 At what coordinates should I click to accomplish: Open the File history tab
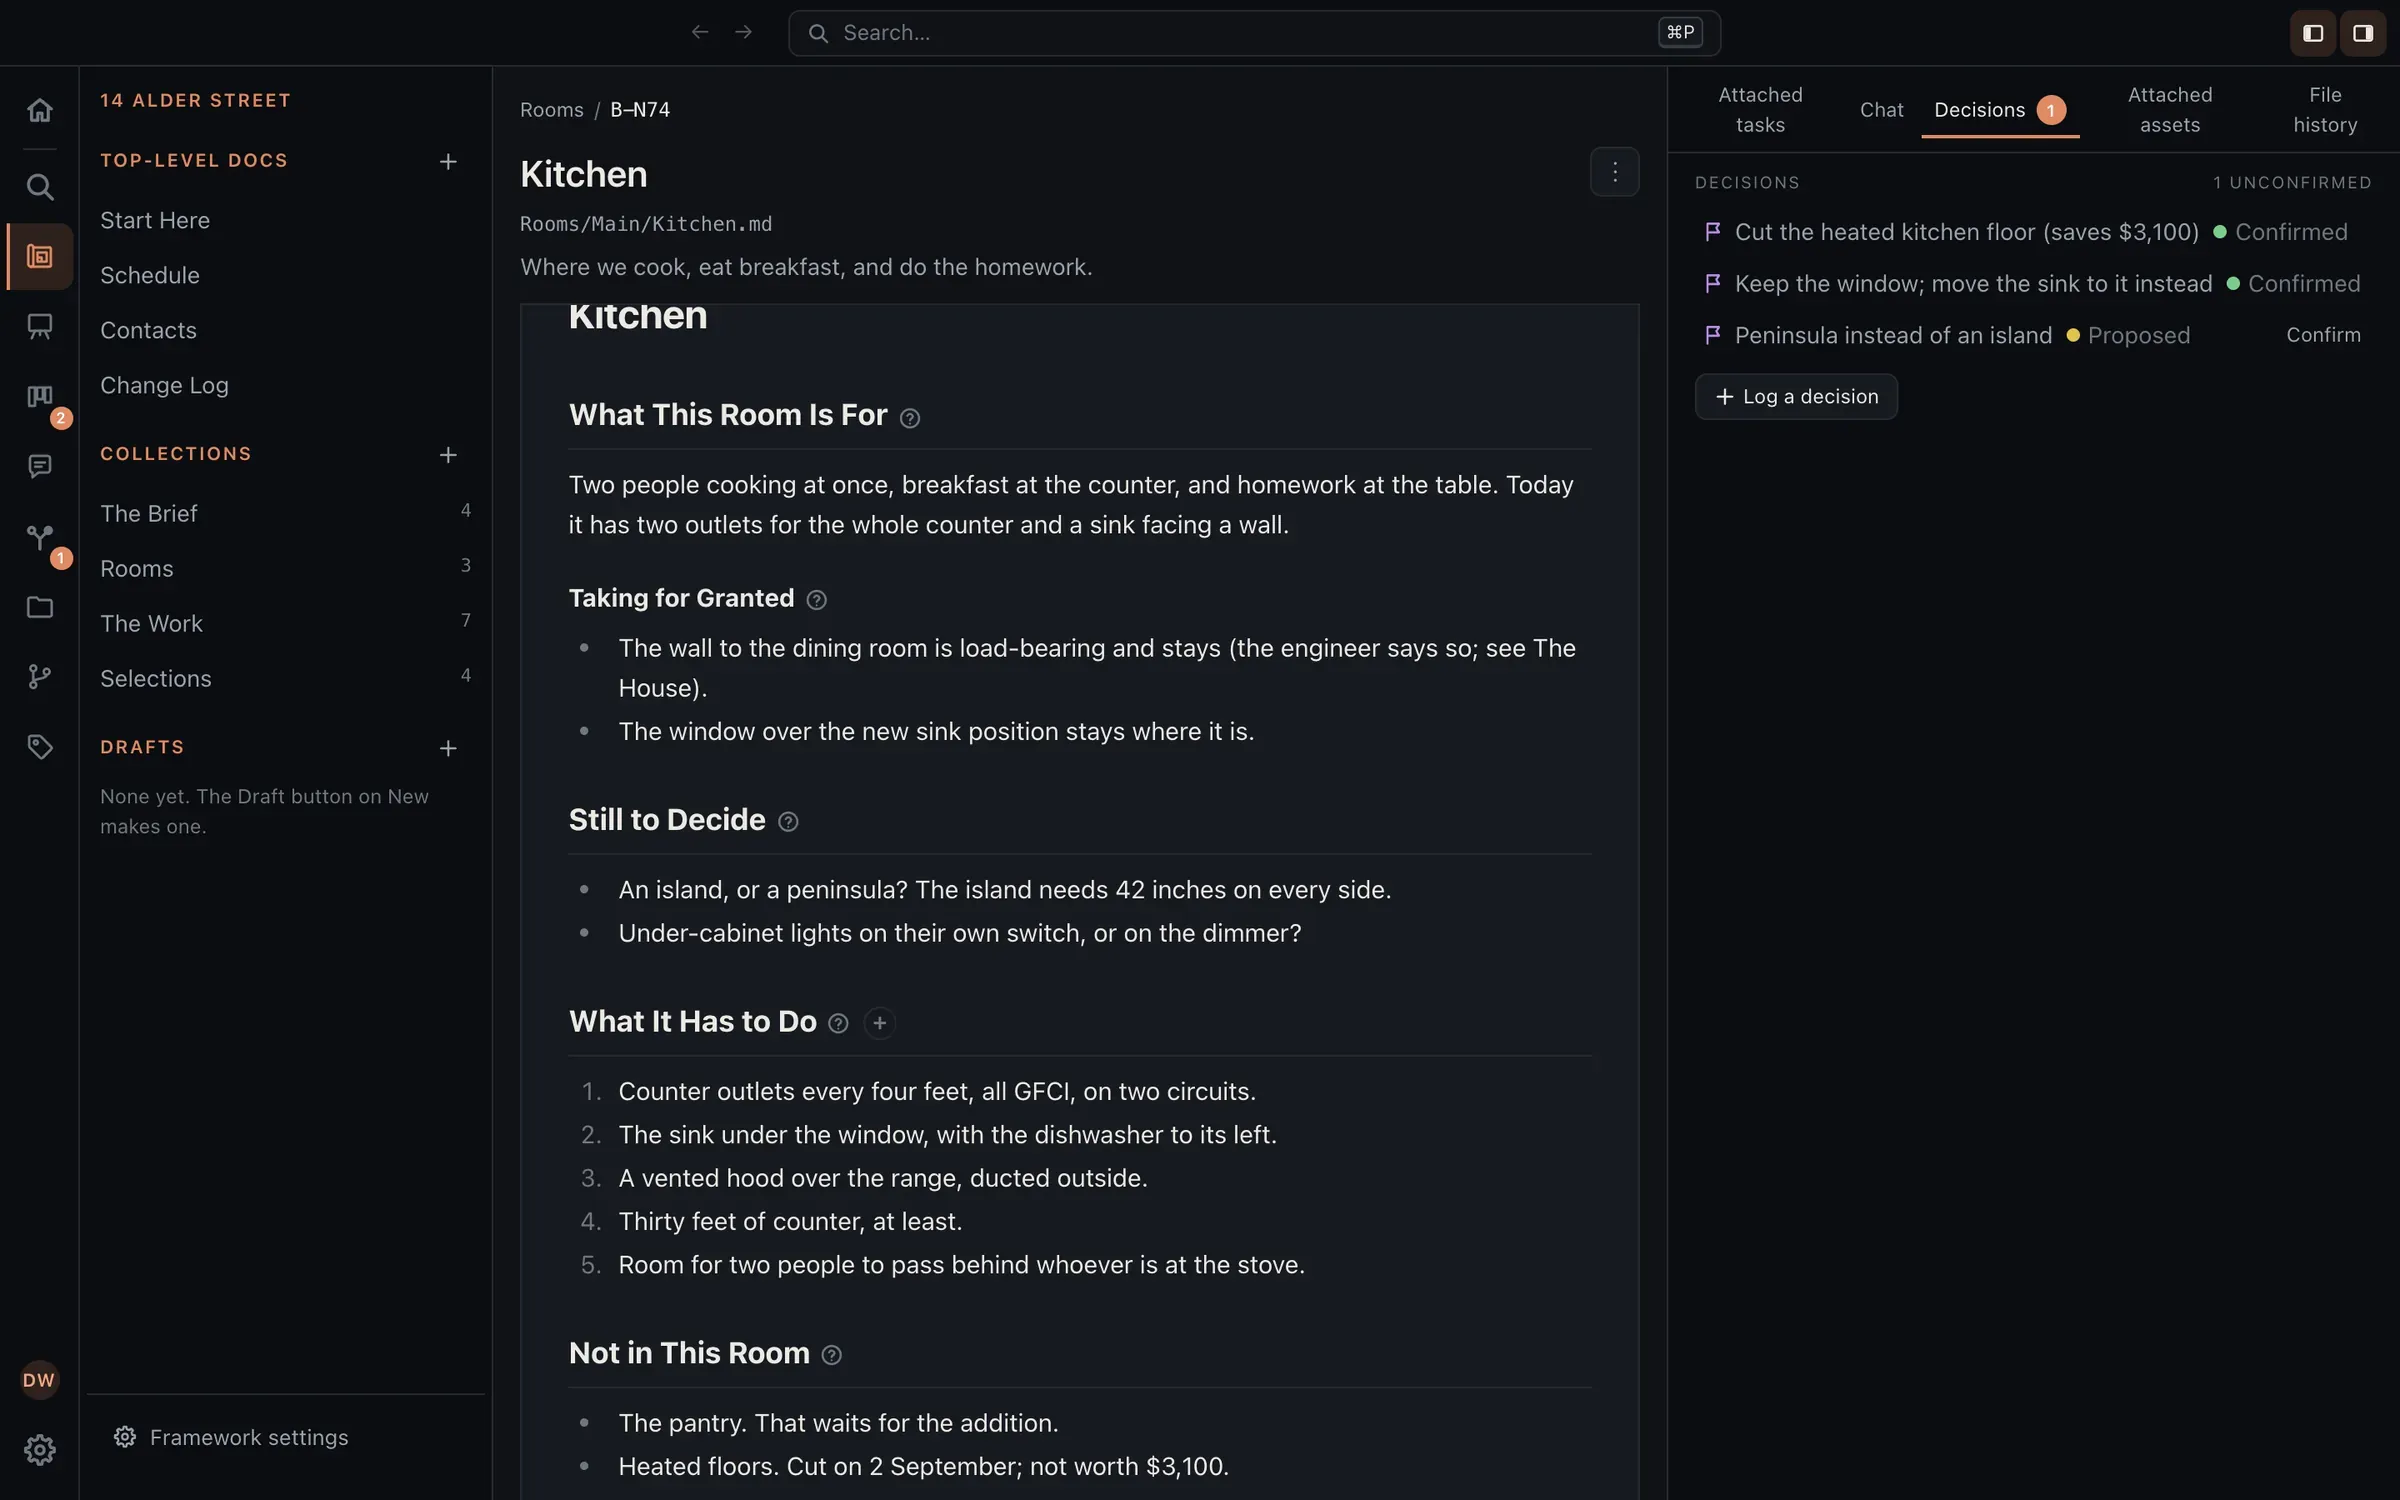point(2325,110)
